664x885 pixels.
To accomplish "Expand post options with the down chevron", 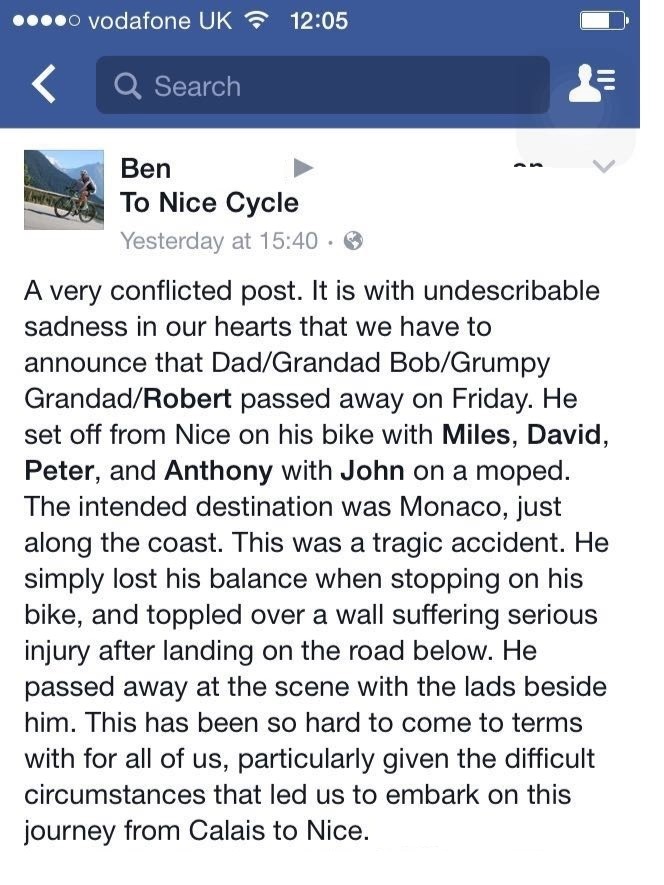I will [x=604, y=168].
